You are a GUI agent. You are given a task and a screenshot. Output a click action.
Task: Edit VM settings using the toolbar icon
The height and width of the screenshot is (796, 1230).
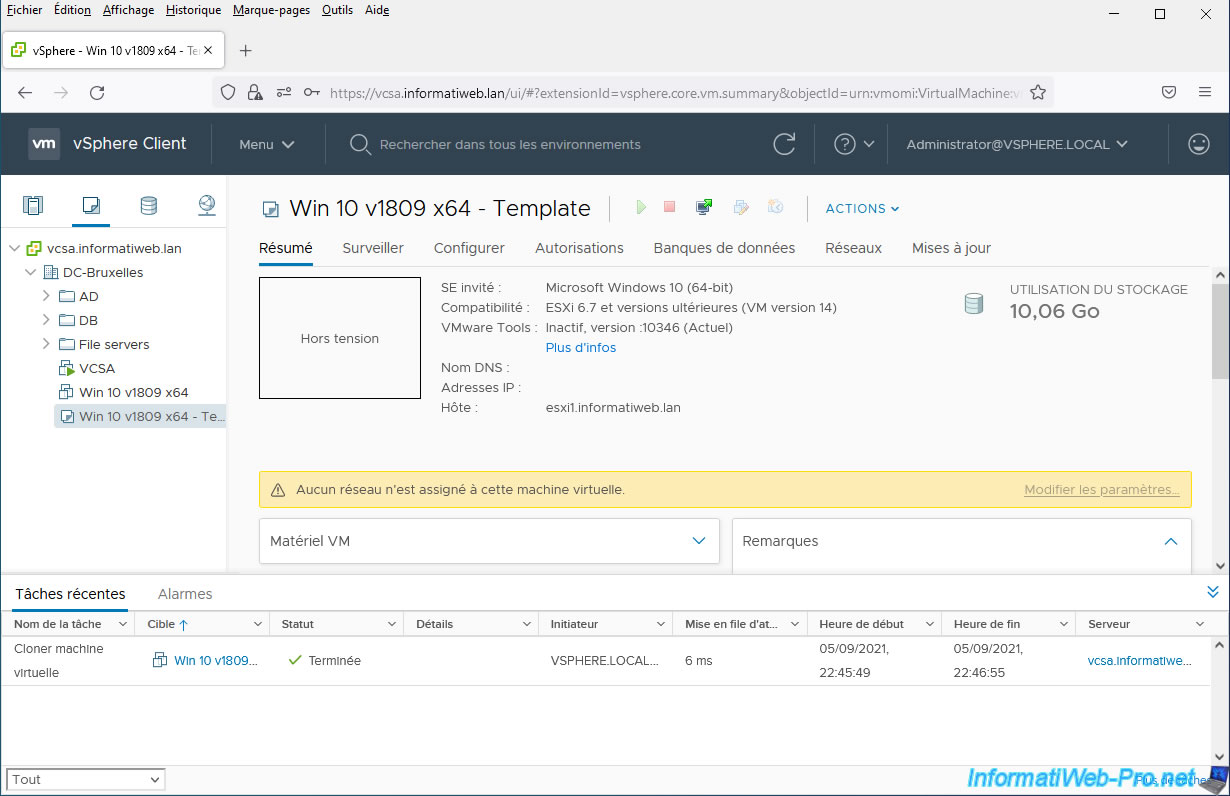pos(741,207)
